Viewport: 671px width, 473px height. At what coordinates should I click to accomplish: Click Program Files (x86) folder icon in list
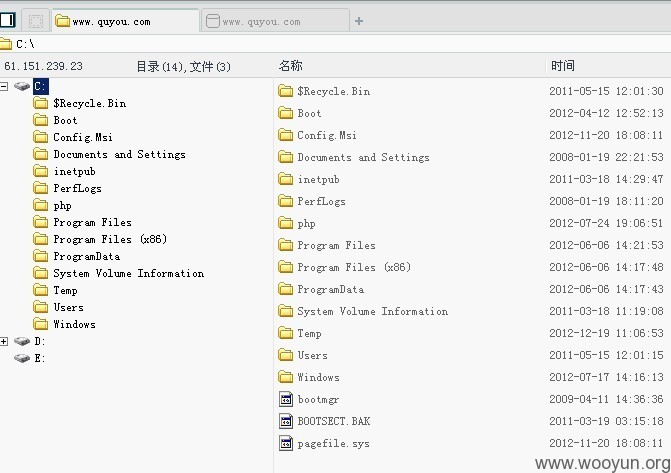[x=285, y=267]
